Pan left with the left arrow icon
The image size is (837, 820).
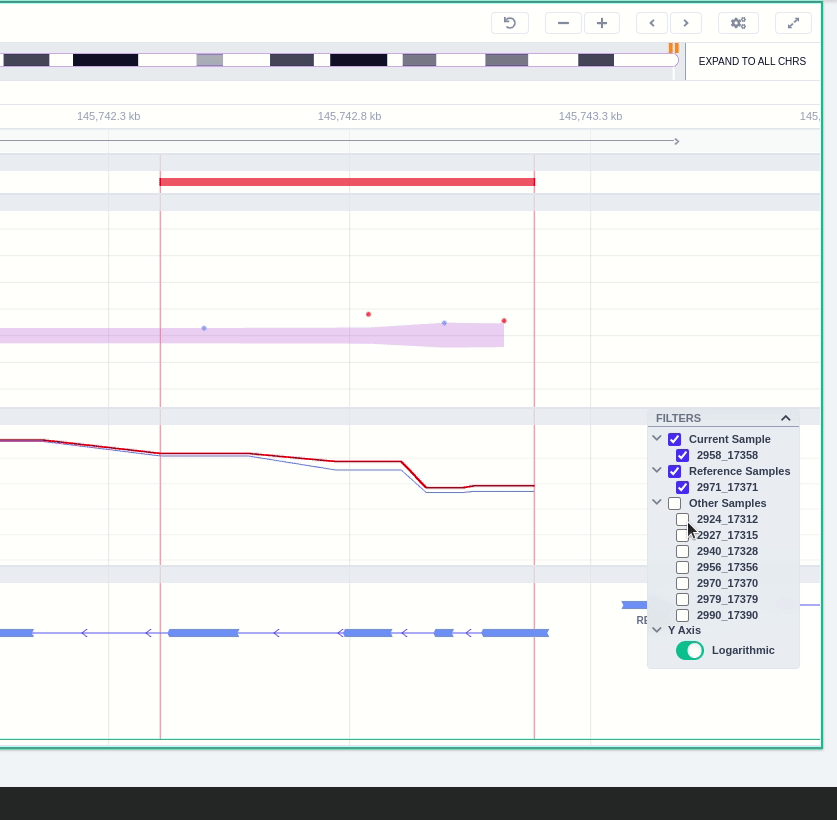point(652,23)
